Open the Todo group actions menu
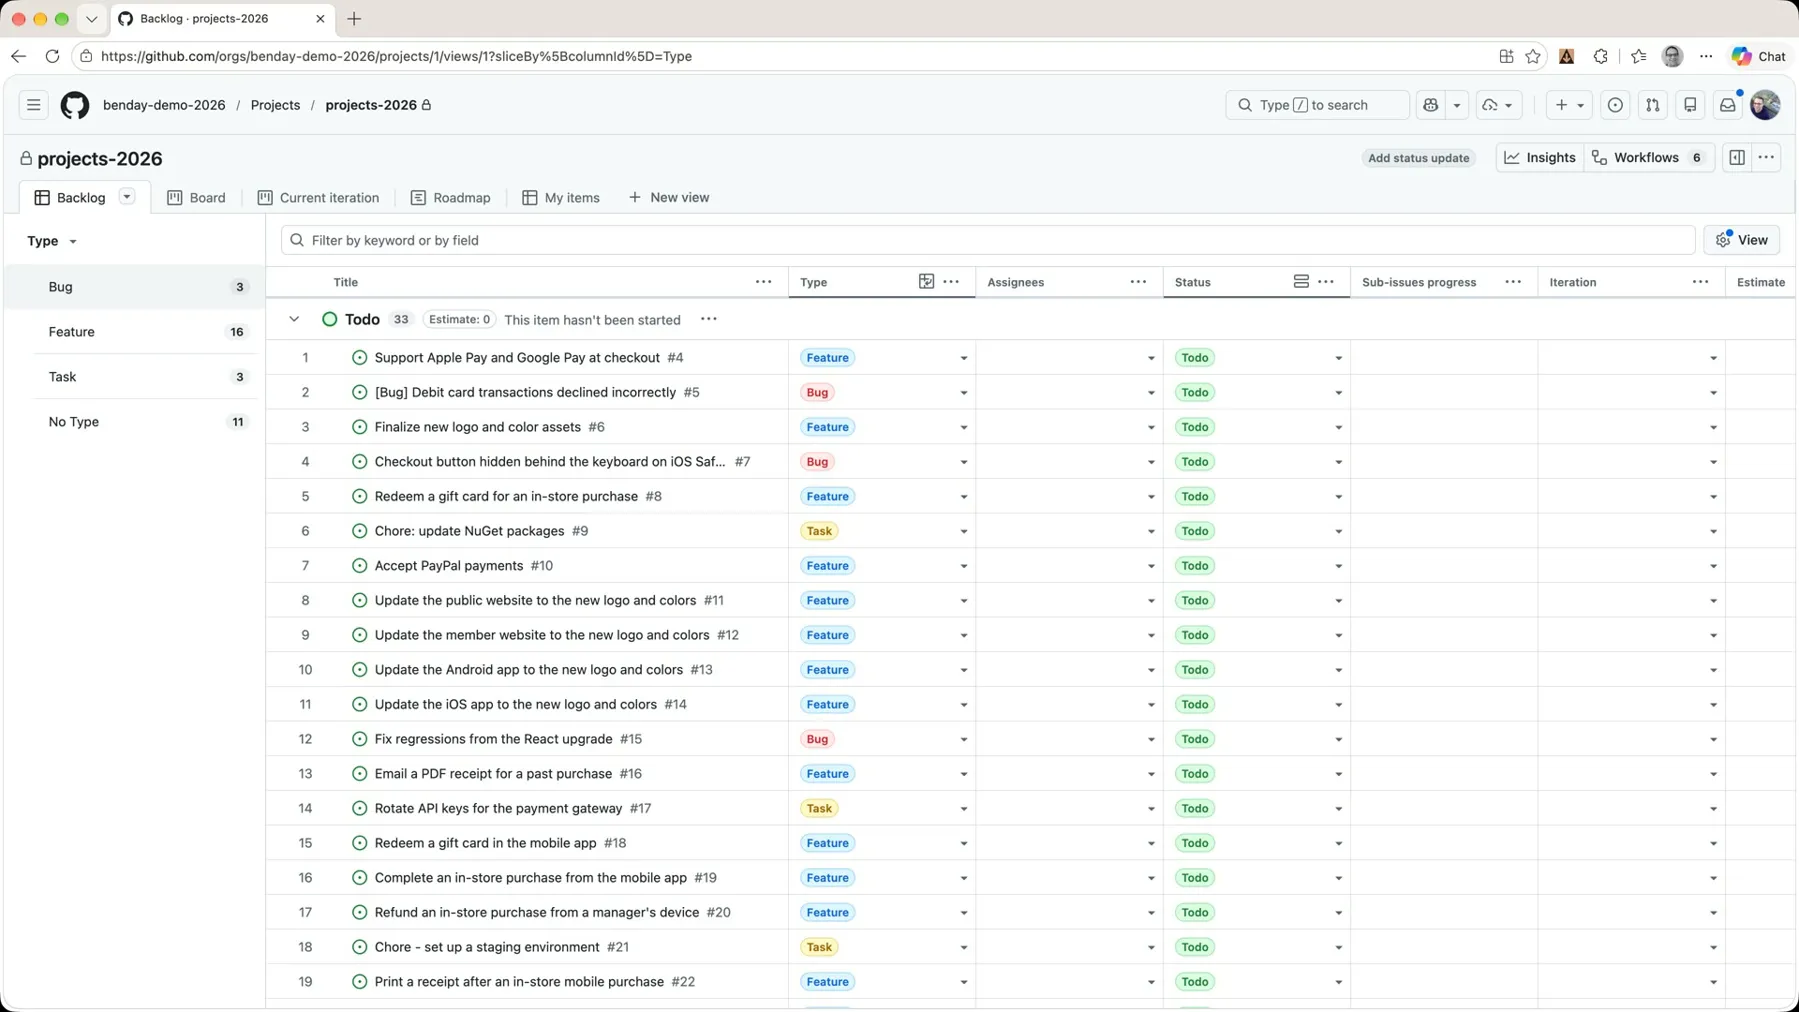Screen dimensions: 1799x1012 coord(708,319)
